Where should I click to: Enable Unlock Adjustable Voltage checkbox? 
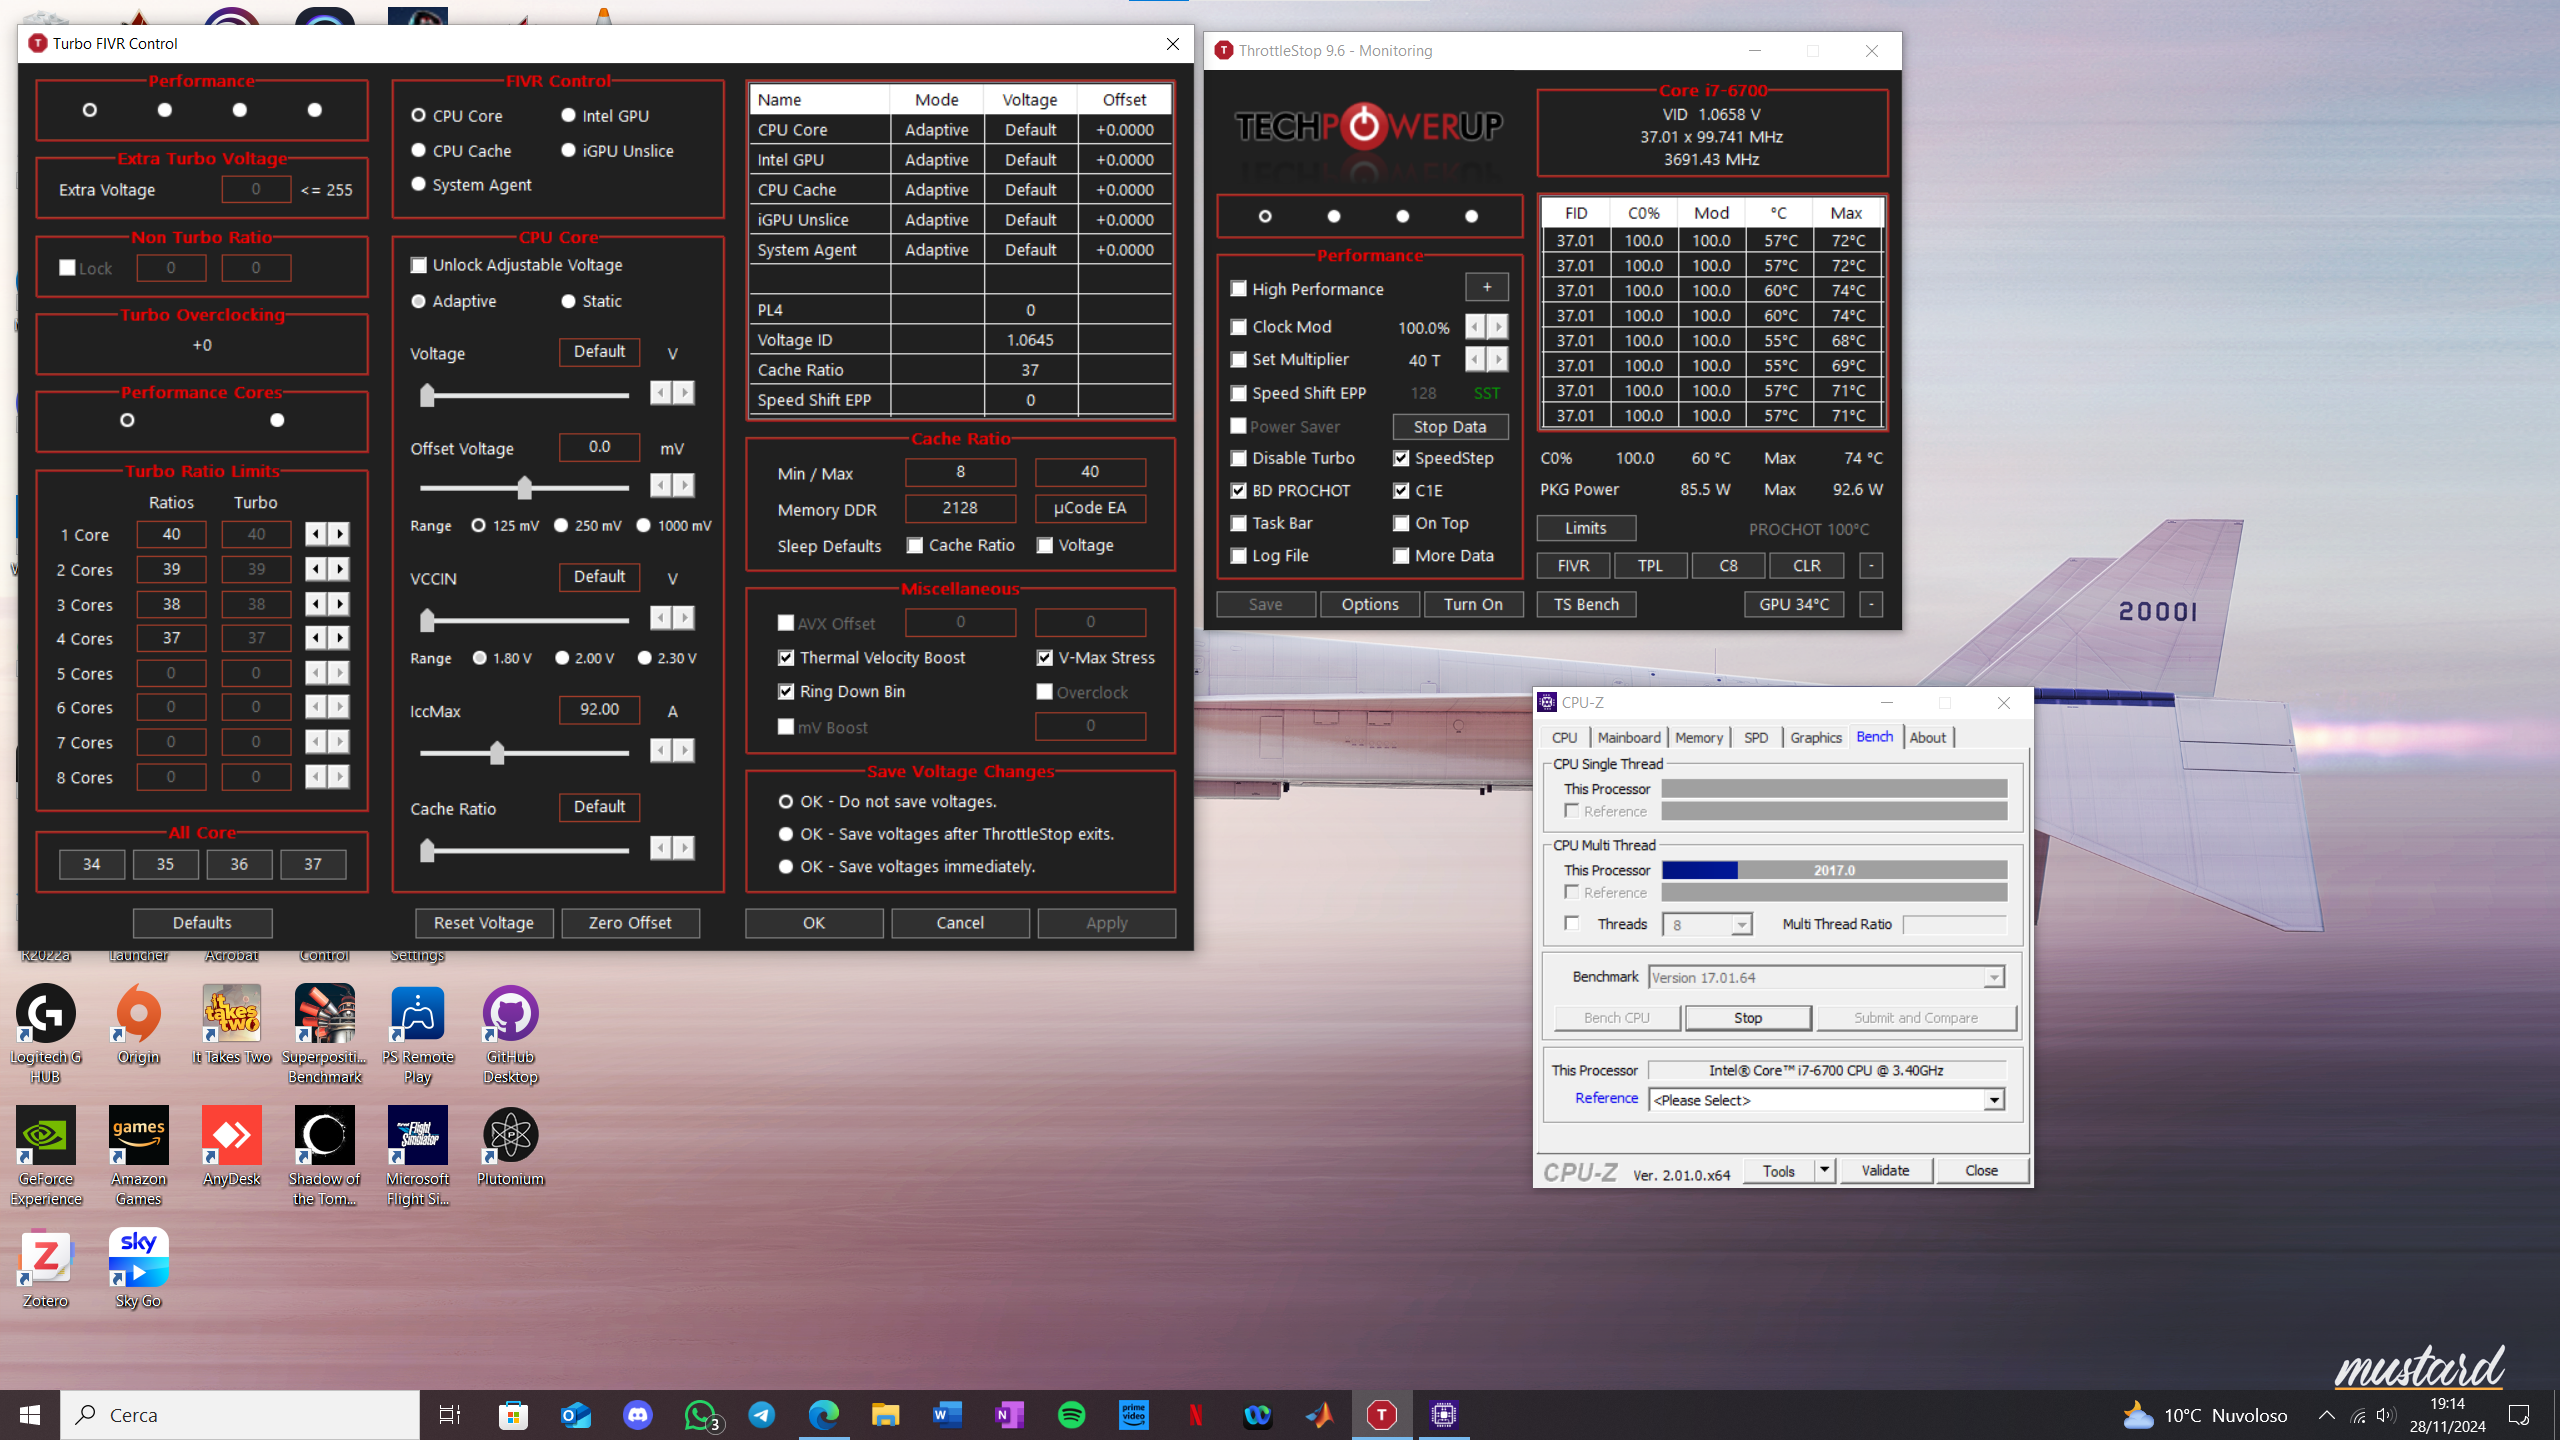[419, 265]
